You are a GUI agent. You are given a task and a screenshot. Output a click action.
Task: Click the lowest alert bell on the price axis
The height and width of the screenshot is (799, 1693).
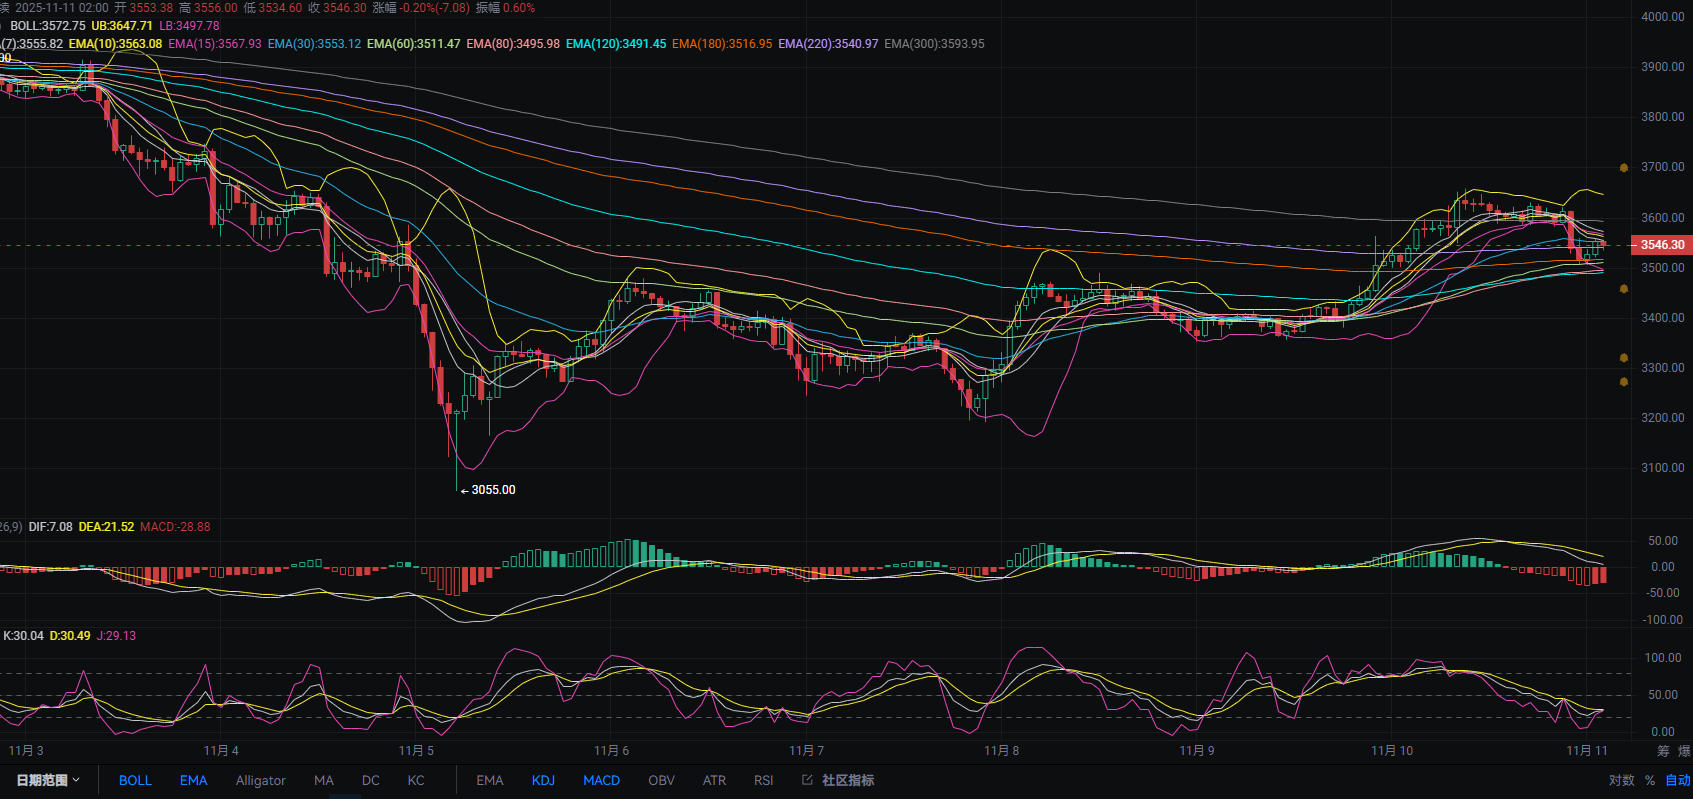pyautogui.click(x=1624, y=382)
